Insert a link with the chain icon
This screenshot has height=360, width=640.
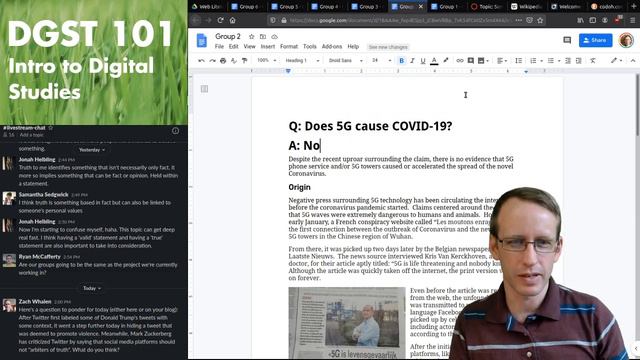pyautogui.click(x=460, y=60)
